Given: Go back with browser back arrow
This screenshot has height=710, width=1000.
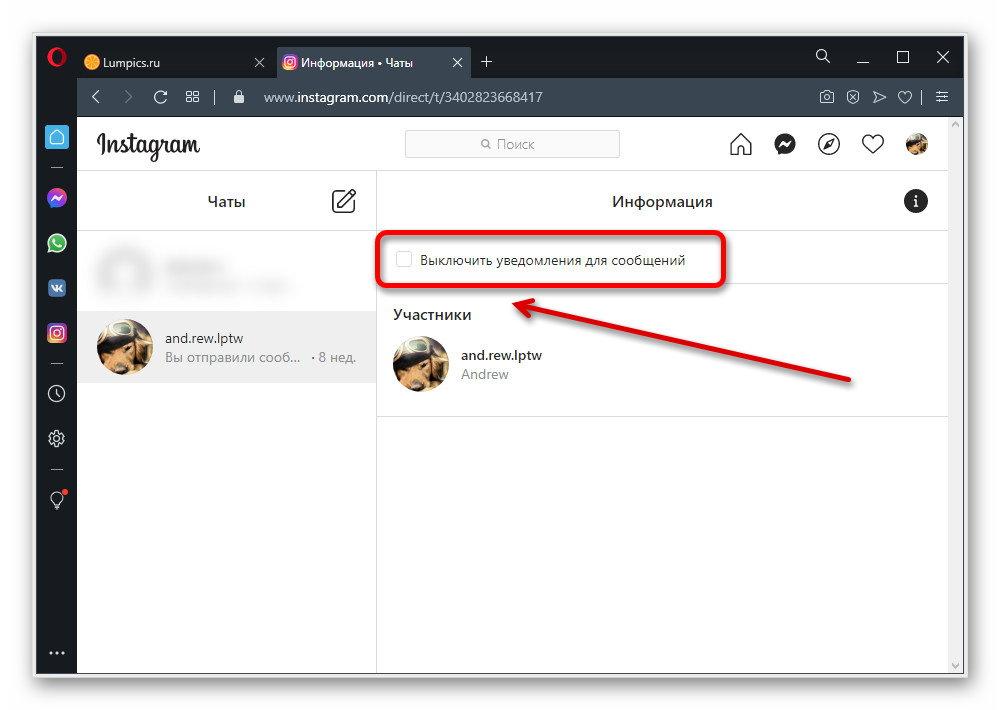Looking at the screenshot, I should [96, 97].
